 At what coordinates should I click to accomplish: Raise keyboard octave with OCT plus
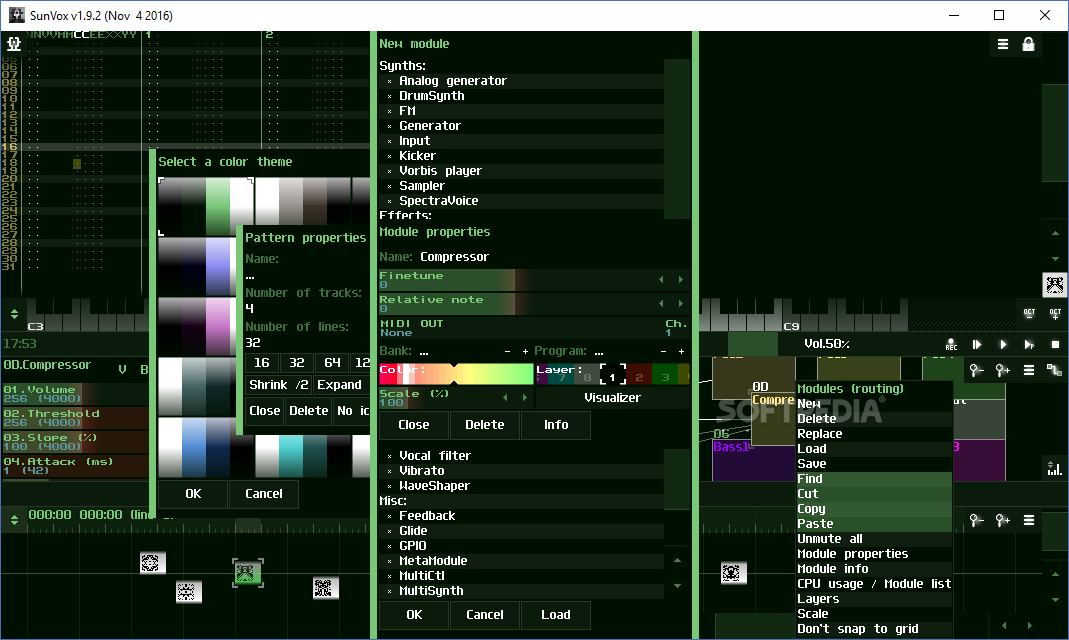click(1055, 314)
